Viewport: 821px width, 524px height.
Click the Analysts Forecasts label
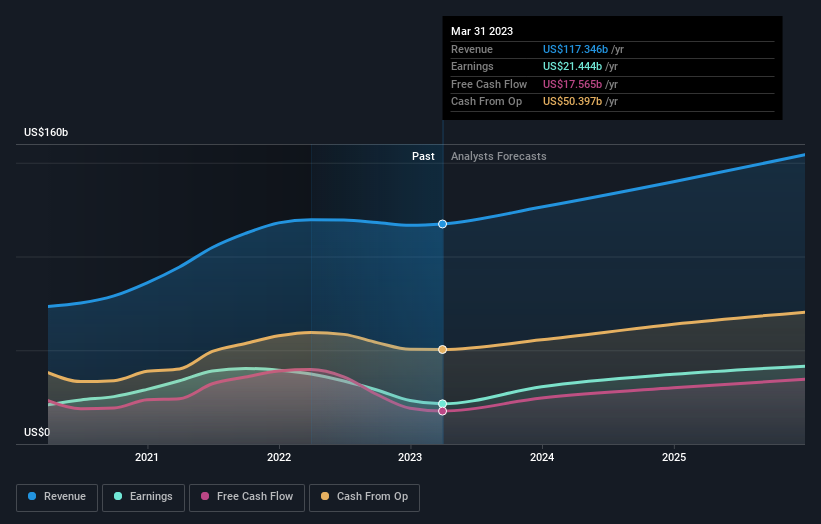(x=498, y=156)
